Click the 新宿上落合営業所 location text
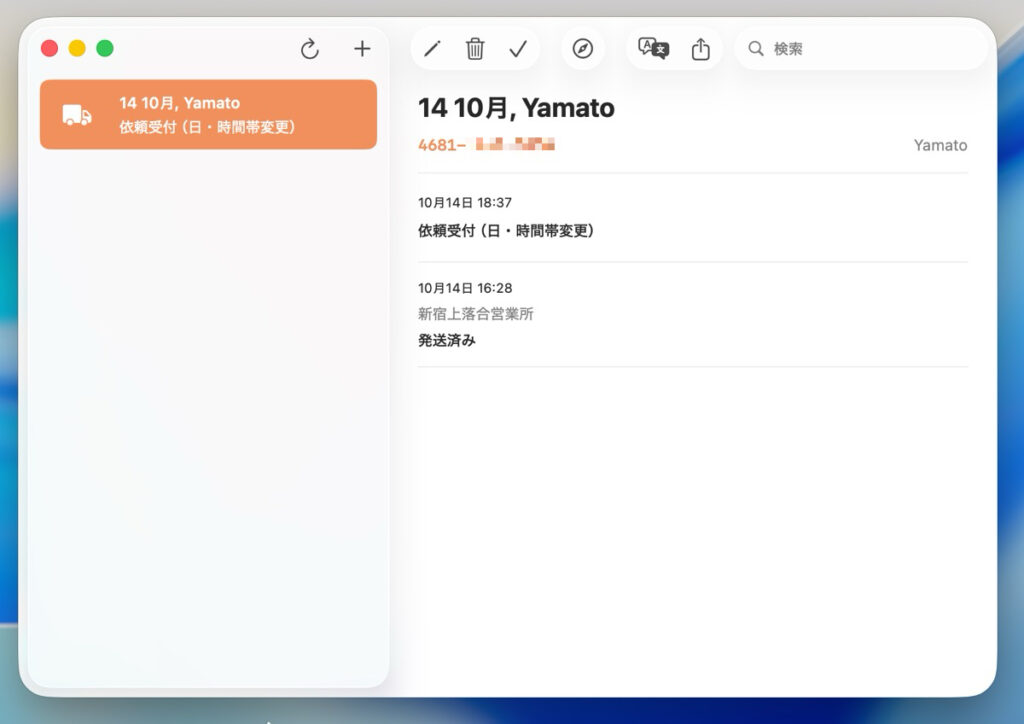 pos(476,314)
